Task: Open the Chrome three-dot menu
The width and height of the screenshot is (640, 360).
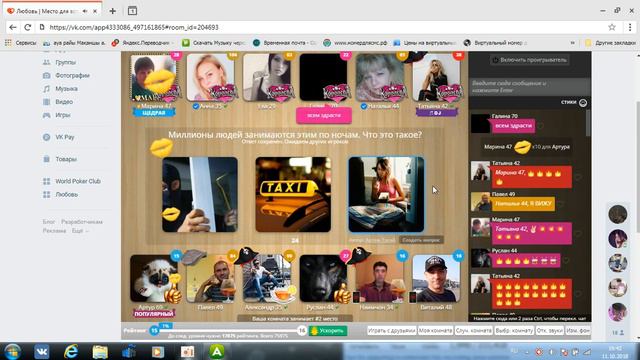Action: (630, 27)
